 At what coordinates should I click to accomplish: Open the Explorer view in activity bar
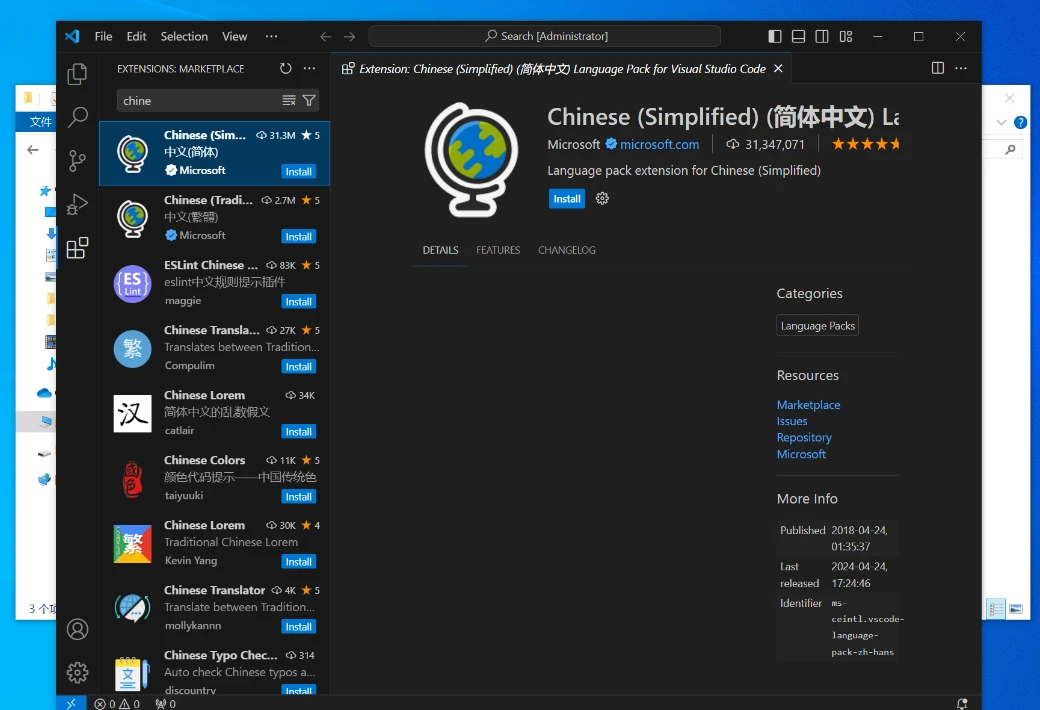[x=77, y=74]
